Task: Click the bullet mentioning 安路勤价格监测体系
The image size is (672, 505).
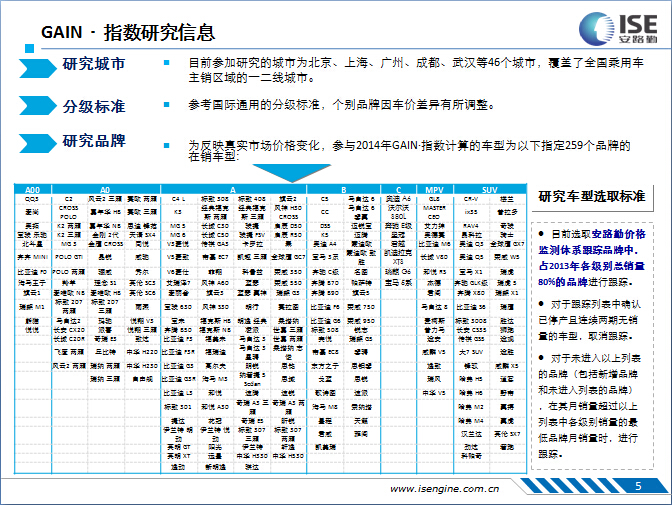Action: coord(592,258)
